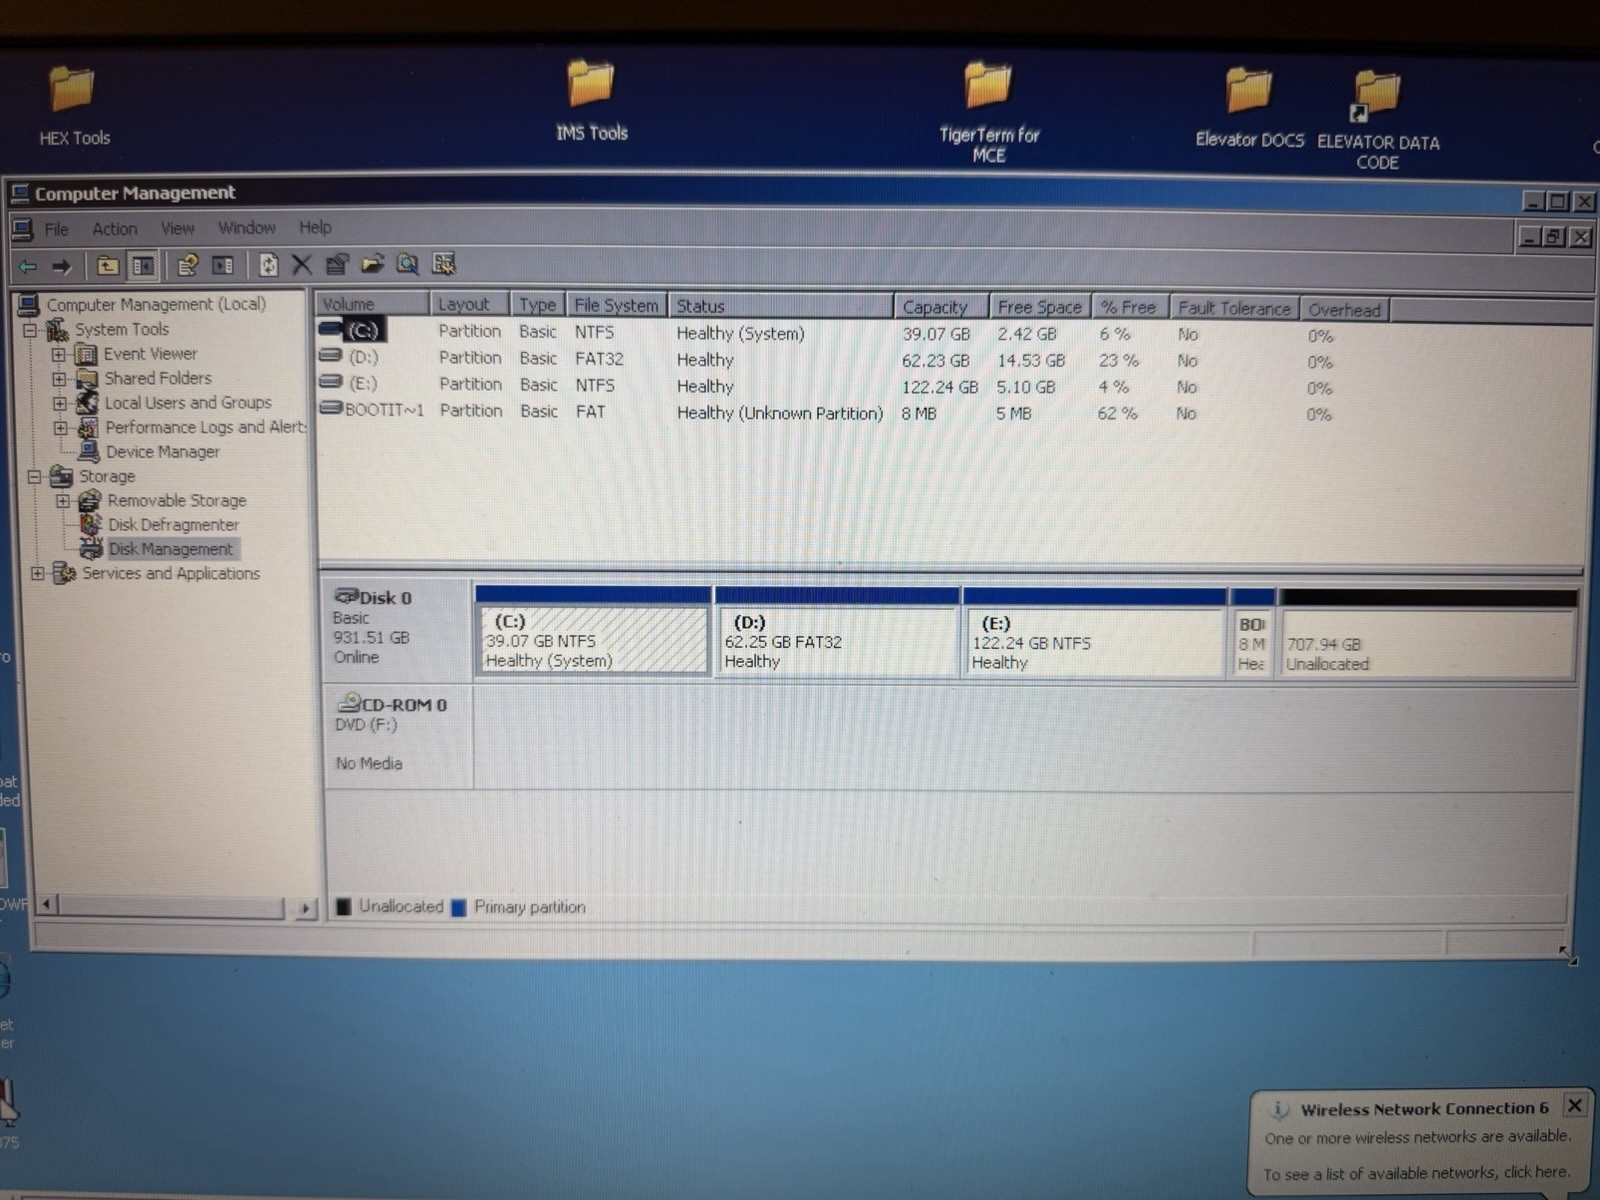Collapse the Storage tree node
The height and width of the screenshot is (1200, 1600).
pos(35,477)
